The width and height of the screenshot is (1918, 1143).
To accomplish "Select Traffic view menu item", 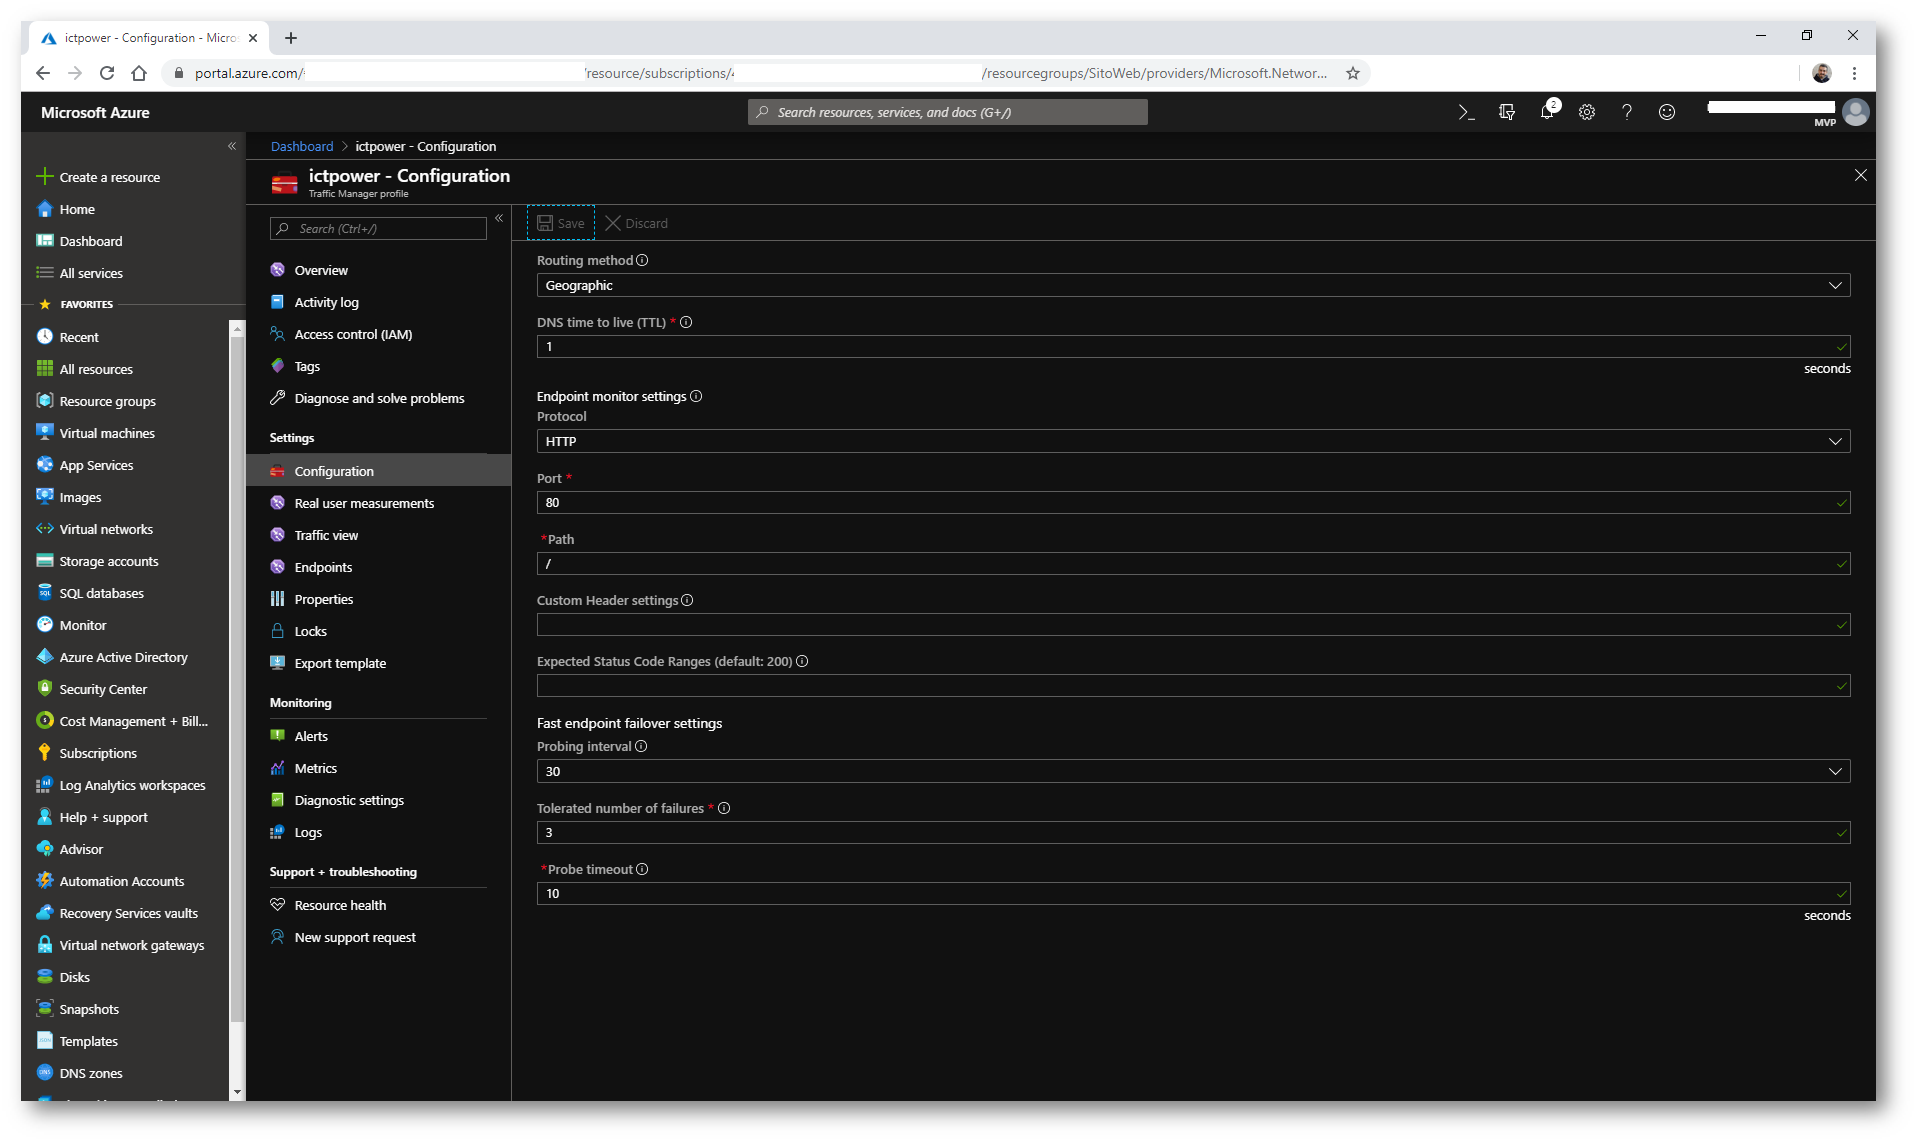I will pos(326,536).
